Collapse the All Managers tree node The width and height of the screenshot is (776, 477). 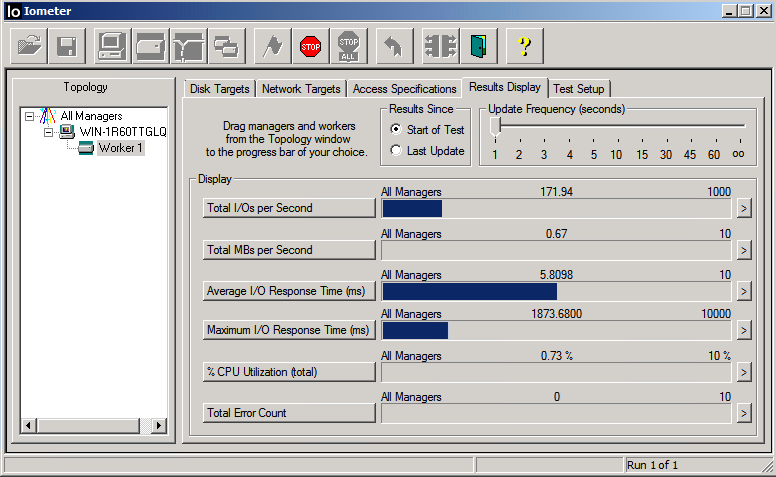pos(30,116)
